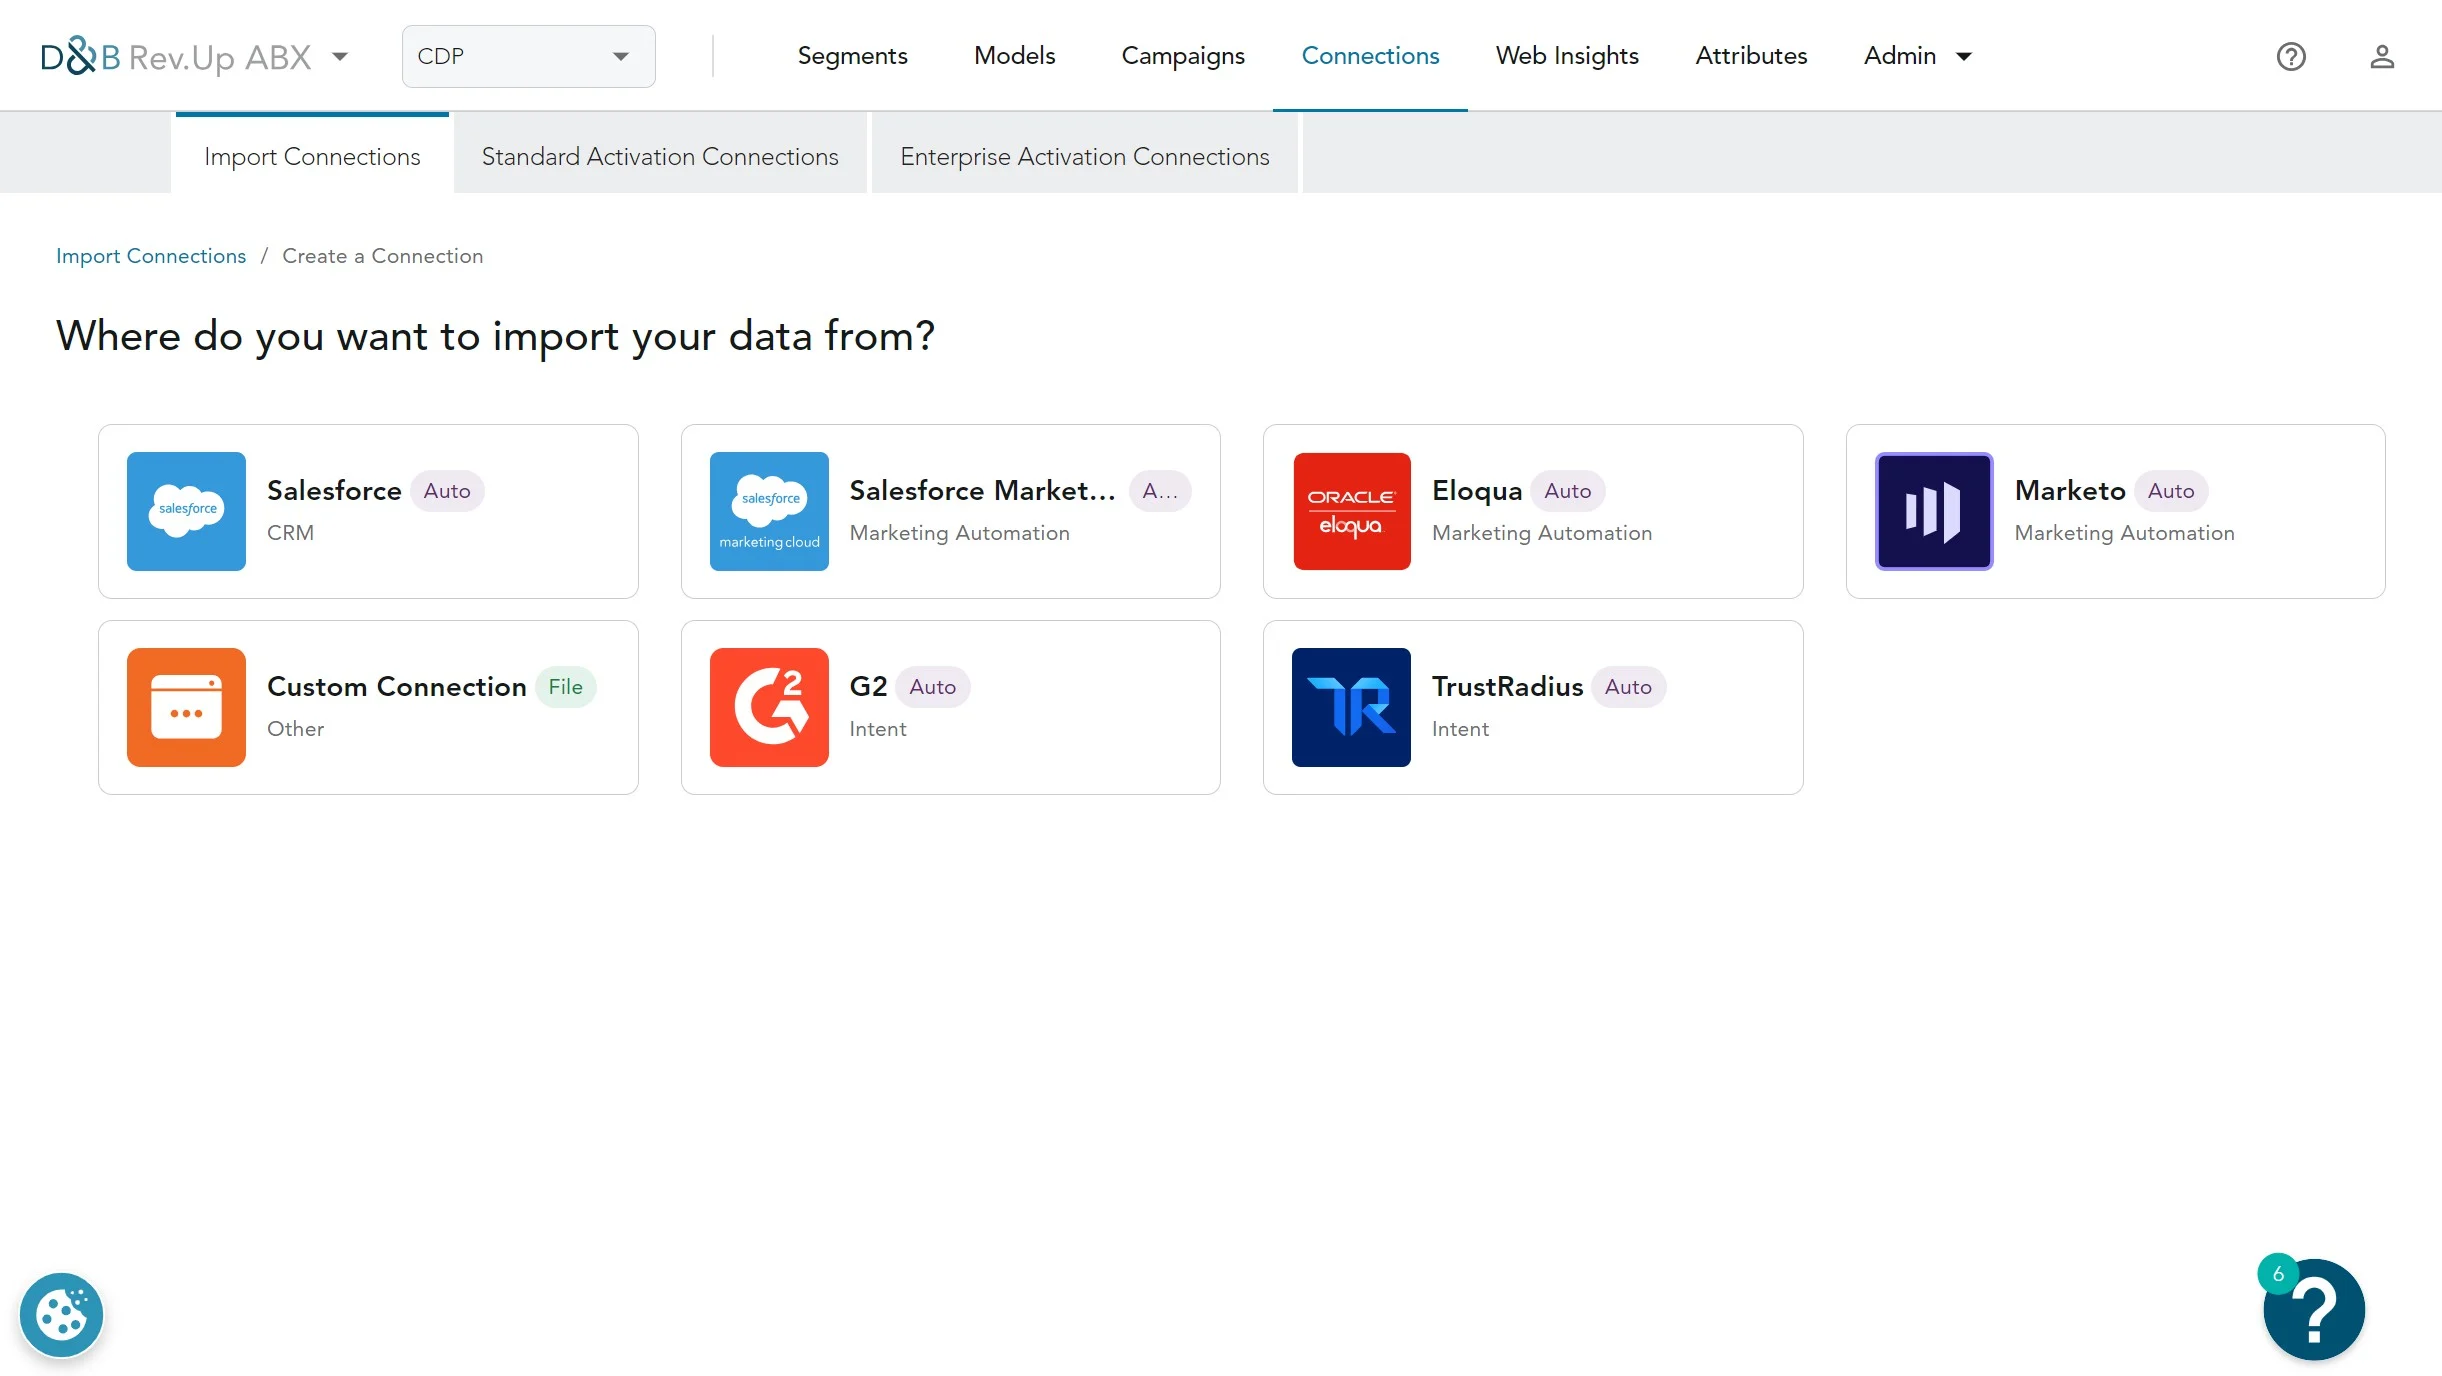
Task: Click the truncated A... badge on Marketing Cloud
Action: click(1160, 490)
